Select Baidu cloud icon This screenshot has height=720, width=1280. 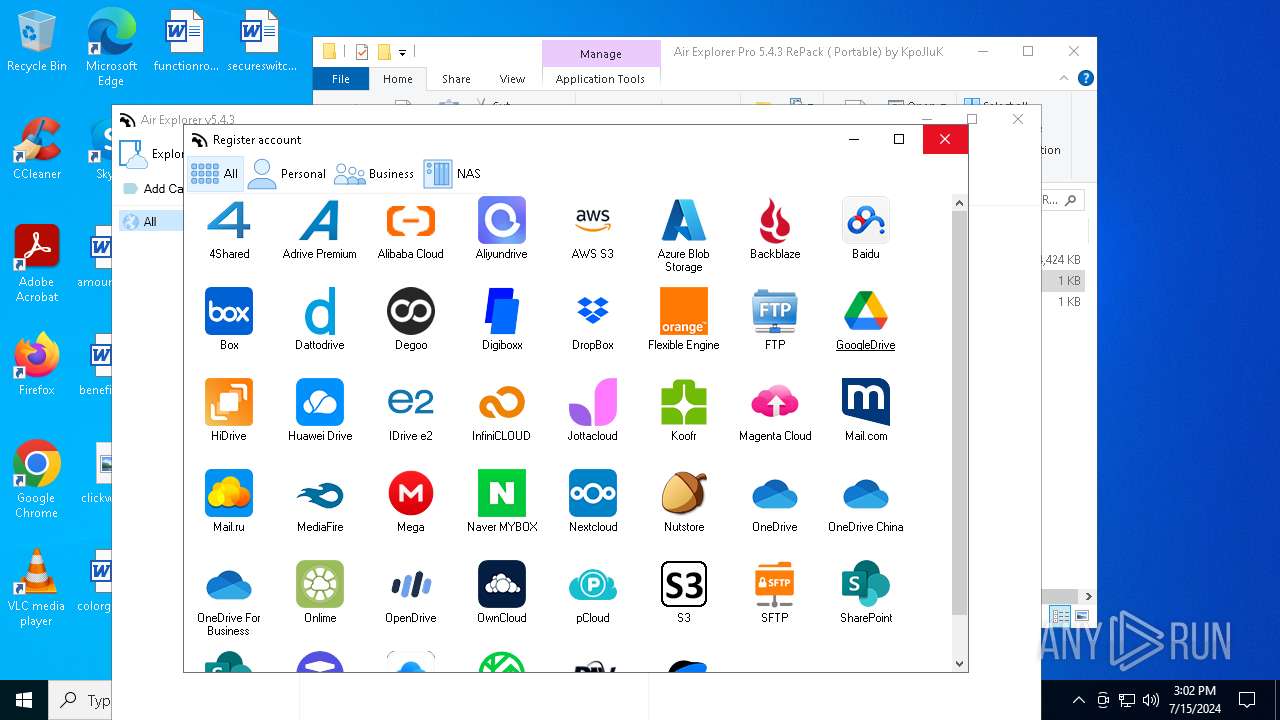tap(866, 229)
